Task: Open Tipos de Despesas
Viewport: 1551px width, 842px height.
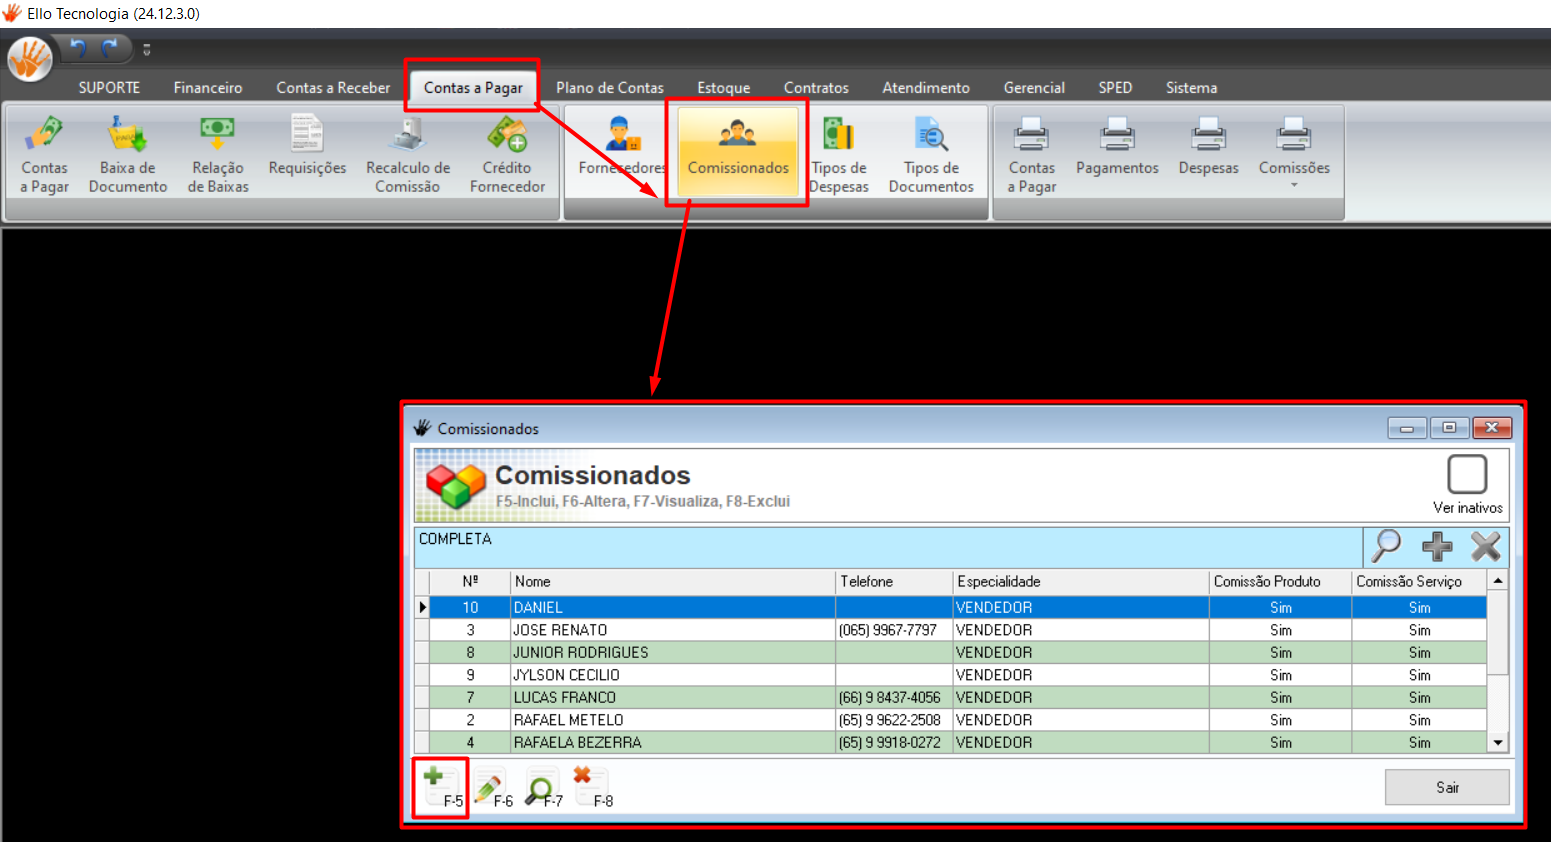Action: coord(839,155)
